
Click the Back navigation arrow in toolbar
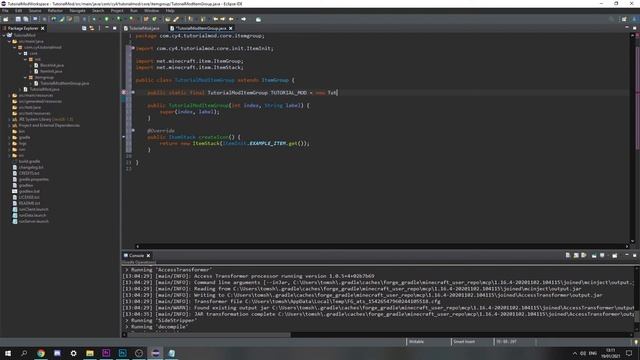tap(231, 19)
